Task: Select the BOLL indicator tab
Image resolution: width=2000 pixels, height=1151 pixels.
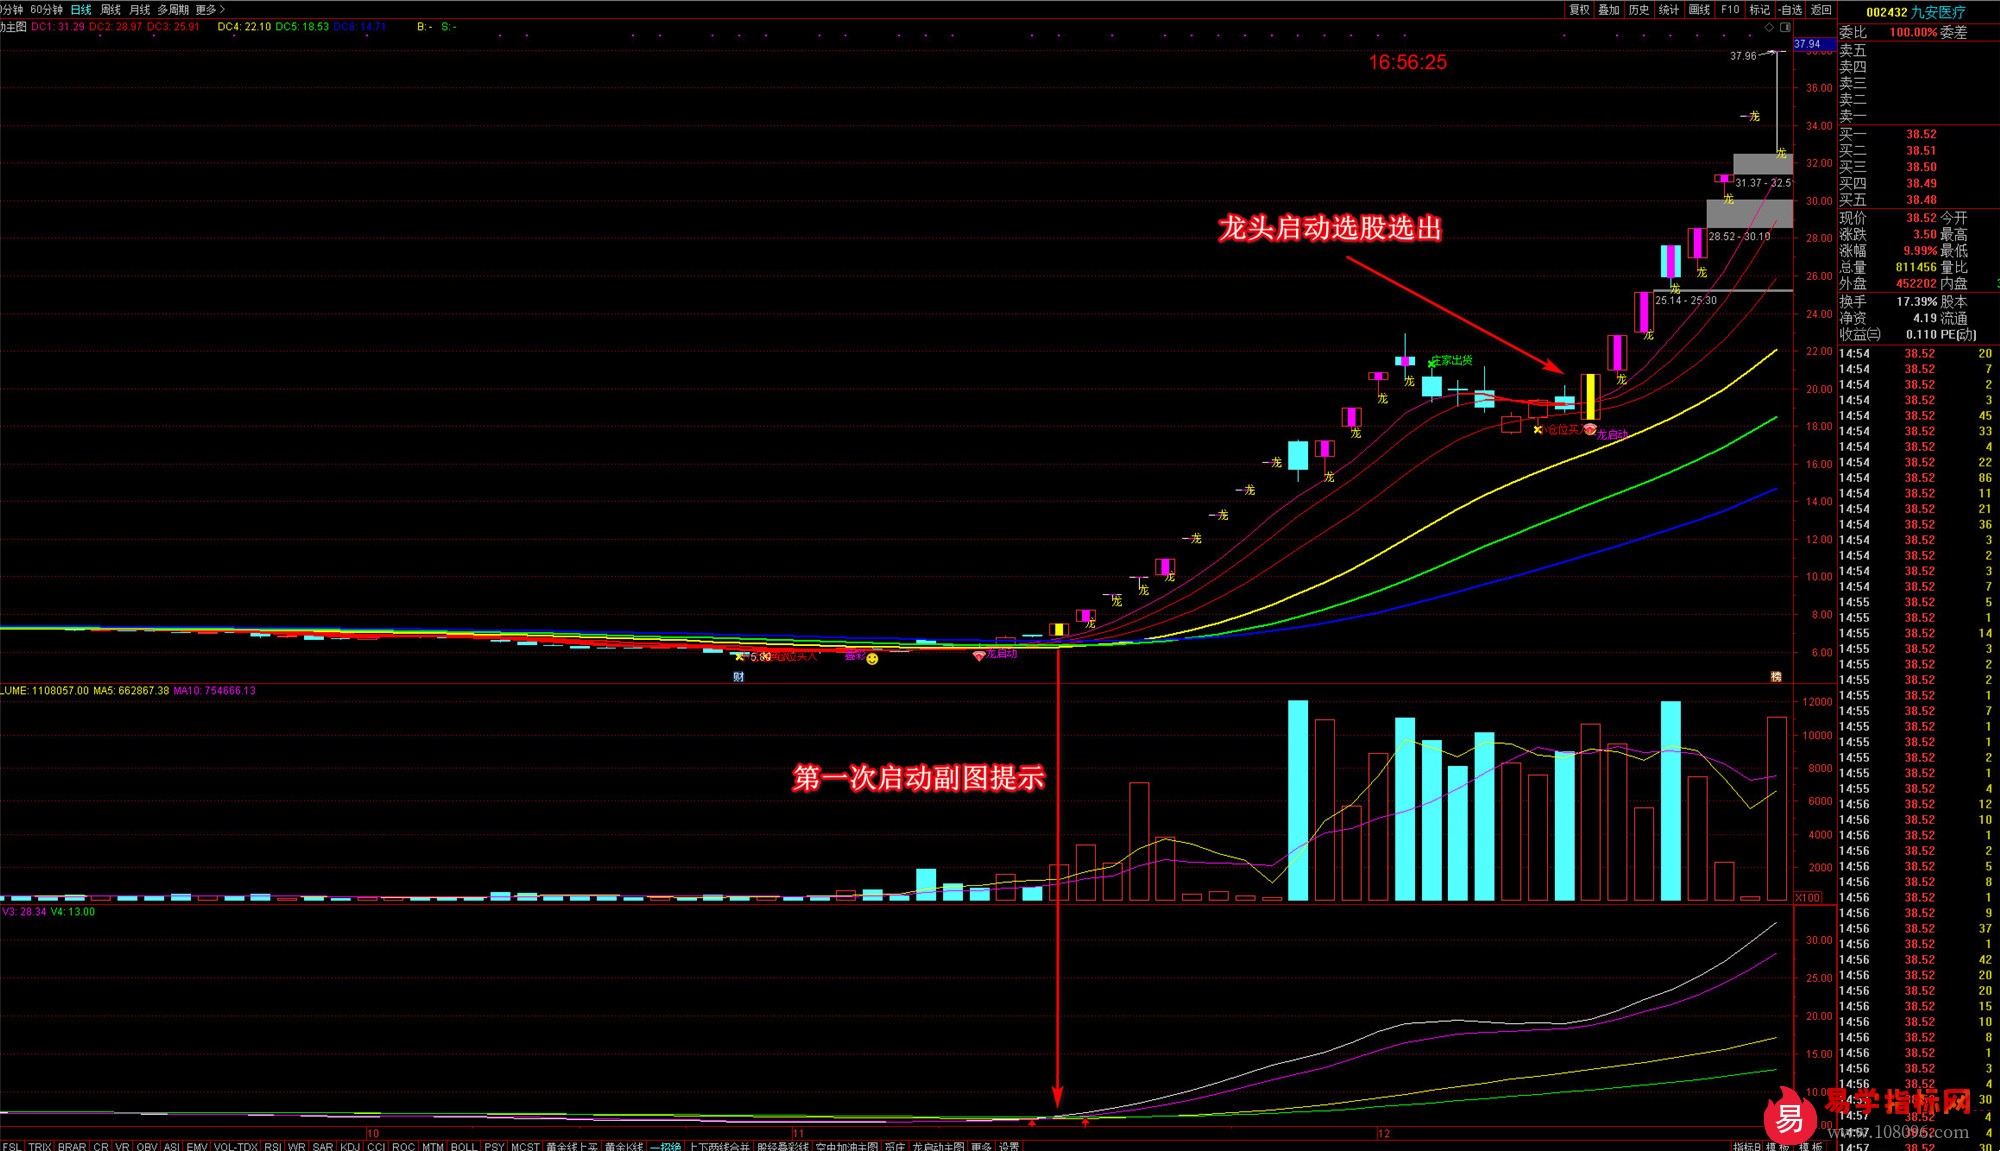Action: [x=464, y=1146]
